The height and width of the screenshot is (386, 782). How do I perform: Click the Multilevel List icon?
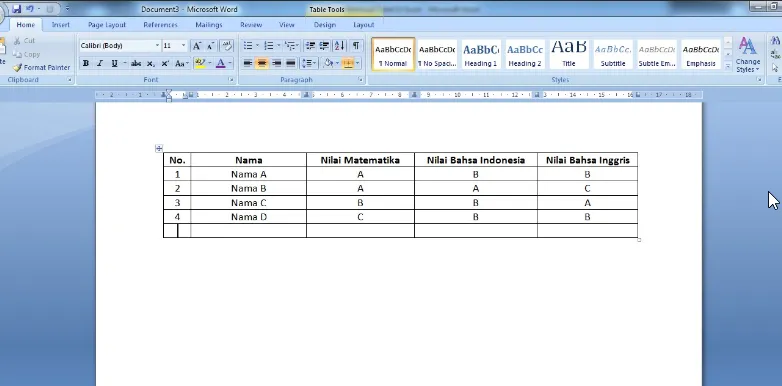click(290, 46)
